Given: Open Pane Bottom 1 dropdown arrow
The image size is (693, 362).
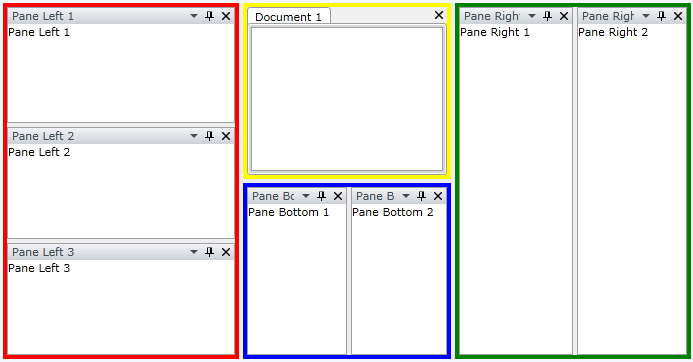Looking at the screenshot, I should pyautogui.click(x=306, y=196).
